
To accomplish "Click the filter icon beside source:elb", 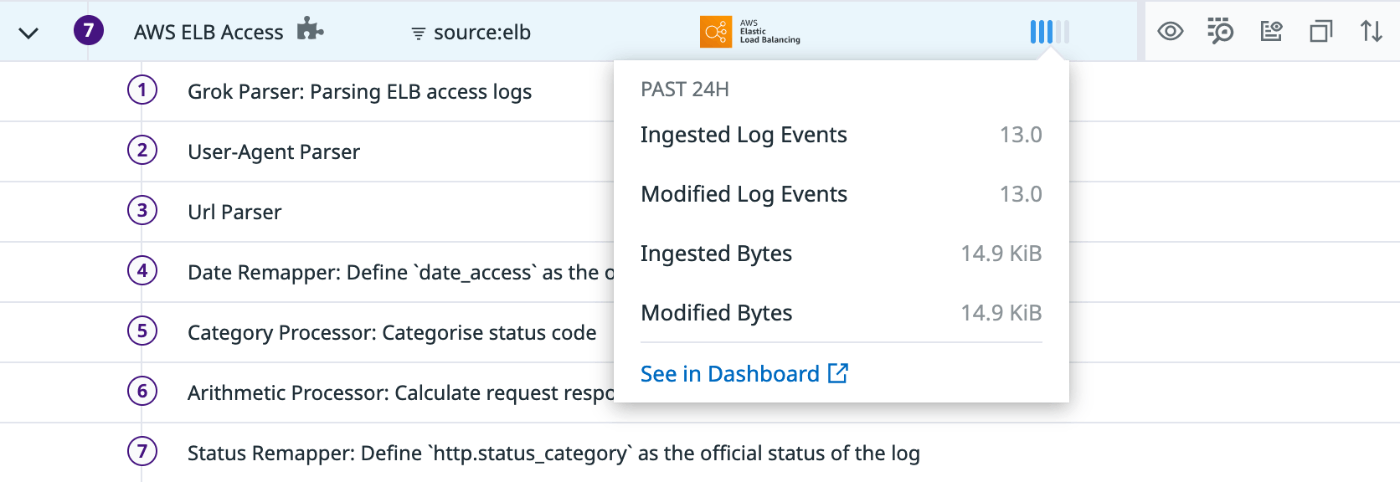I will point(419,33).
